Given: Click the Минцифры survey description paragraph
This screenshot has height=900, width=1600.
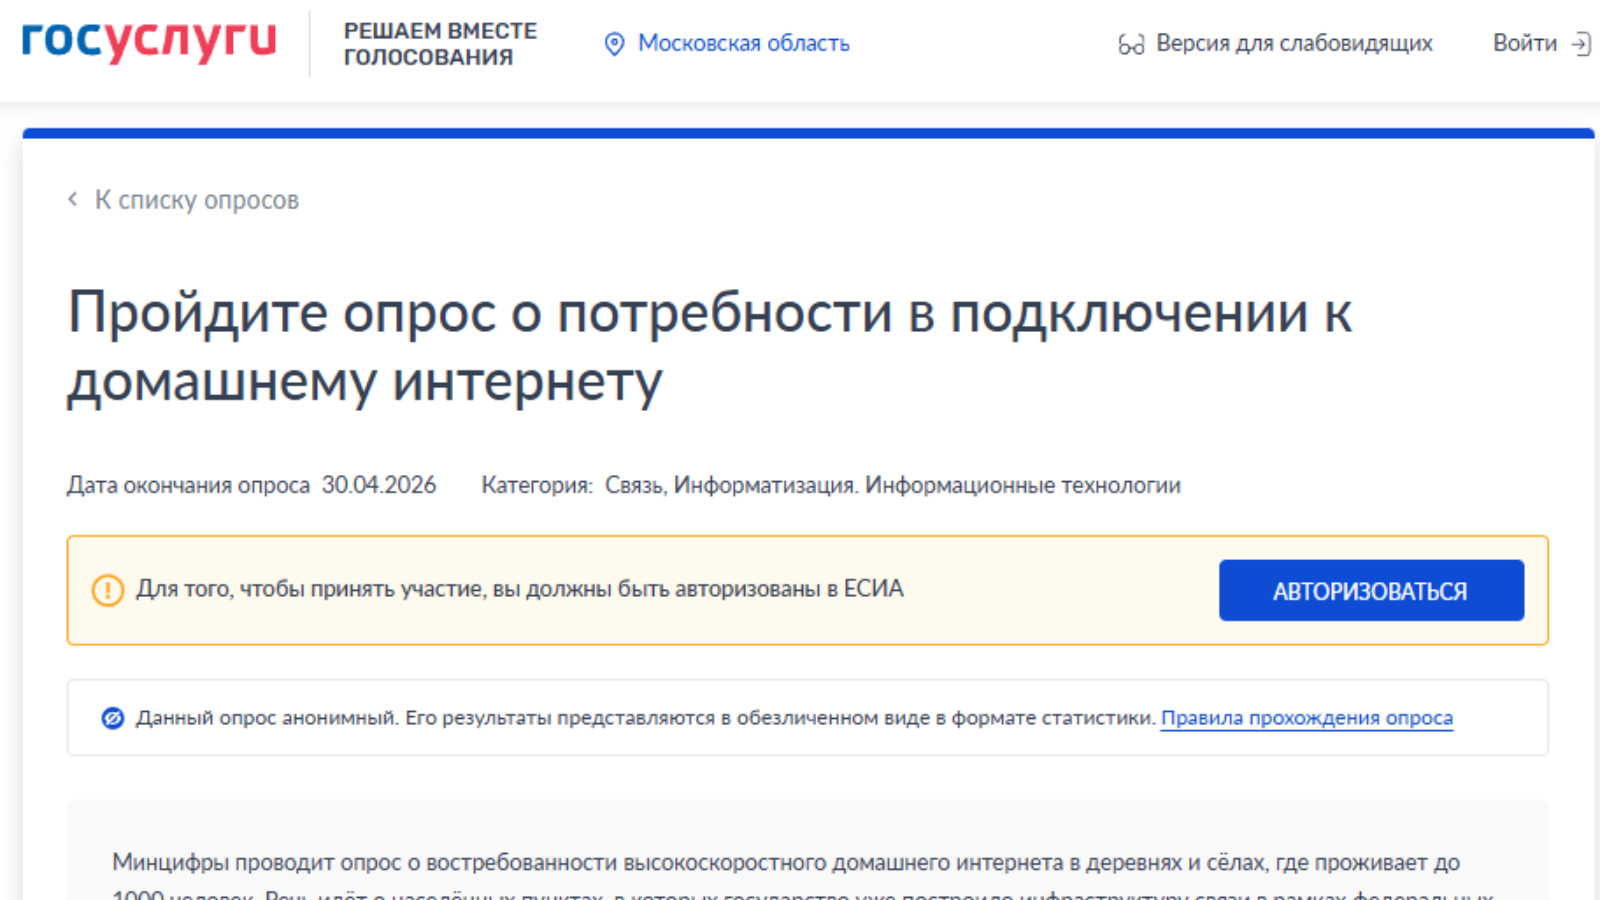Looking at the screenshot, I should coord(785,863).
